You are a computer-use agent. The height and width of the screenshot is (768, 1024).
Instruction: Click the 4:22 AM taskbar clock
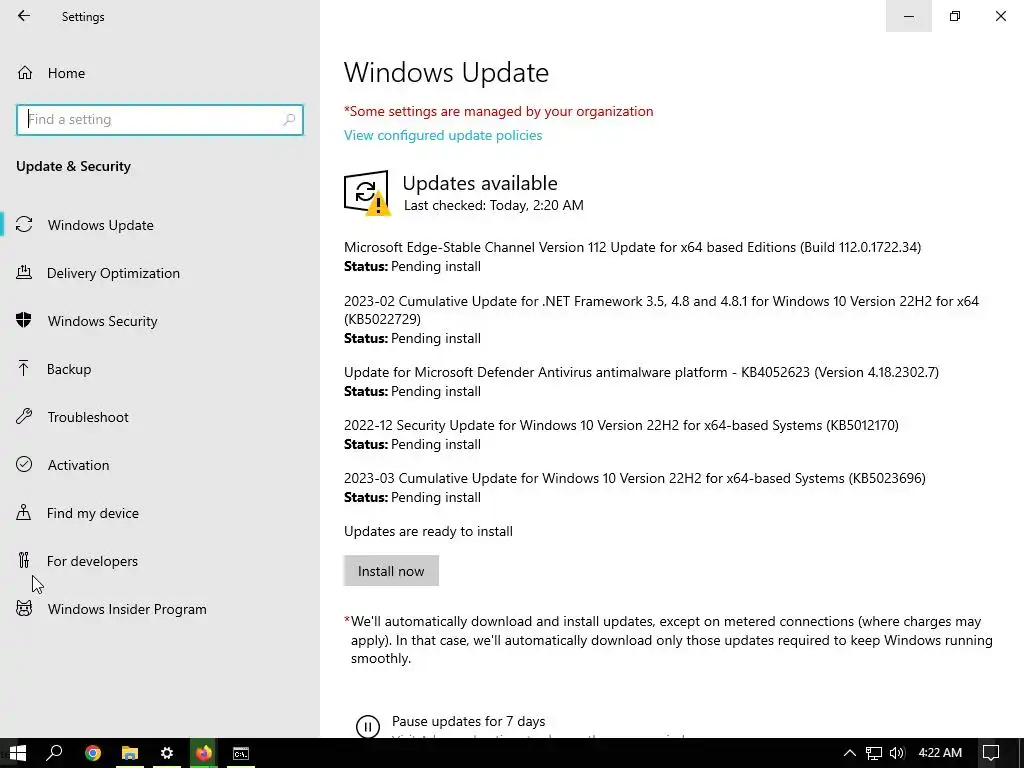pos(940,753)
